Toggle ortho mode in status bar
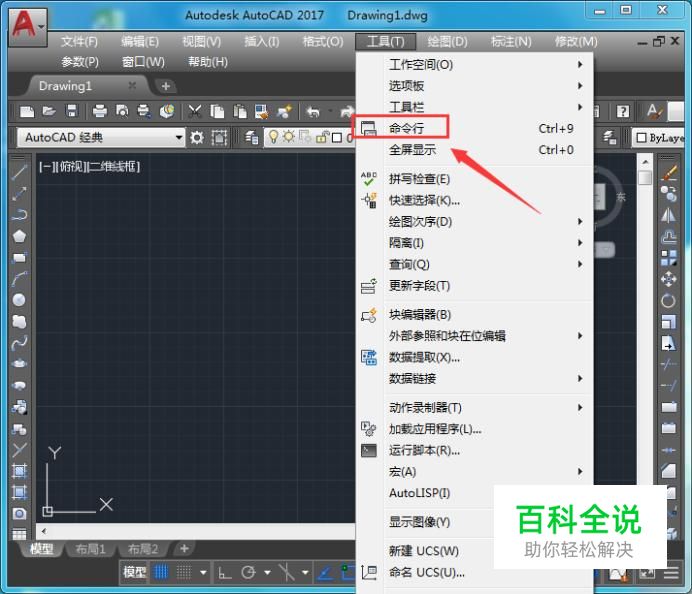Viewport: 692px width, 594px height. pyautogui.click(x=225, y=572)
